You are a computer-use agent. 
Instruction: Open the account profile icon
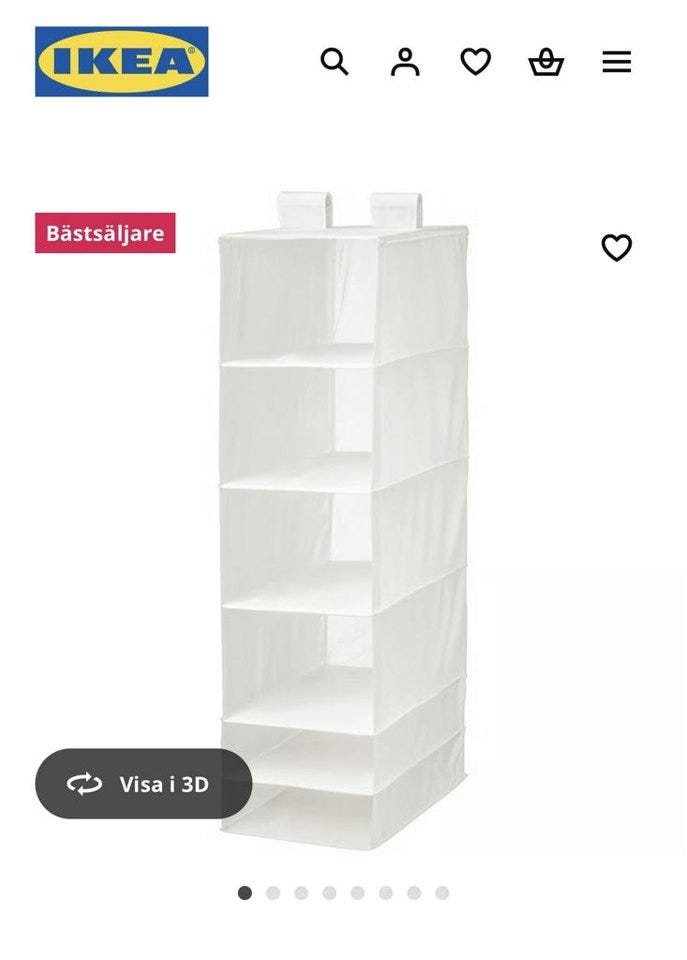point(405,62)
